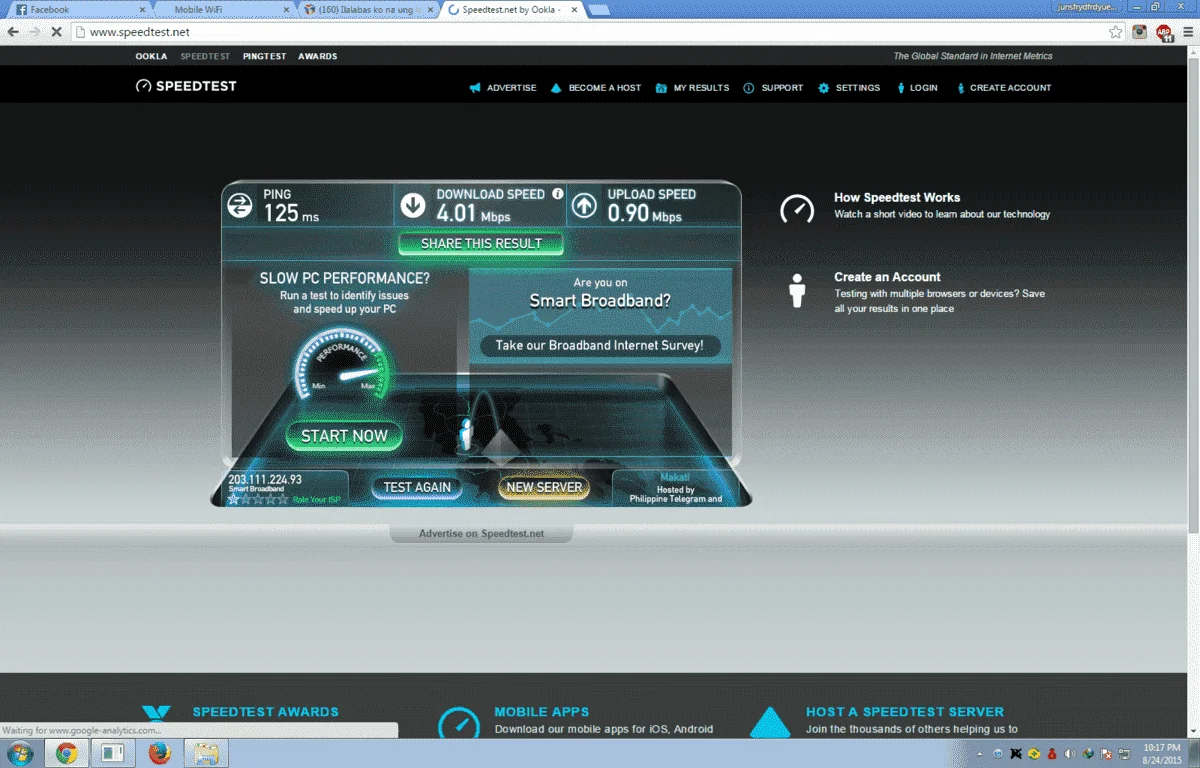
Task: Click the Login person icon
Action: pos(901,88)
